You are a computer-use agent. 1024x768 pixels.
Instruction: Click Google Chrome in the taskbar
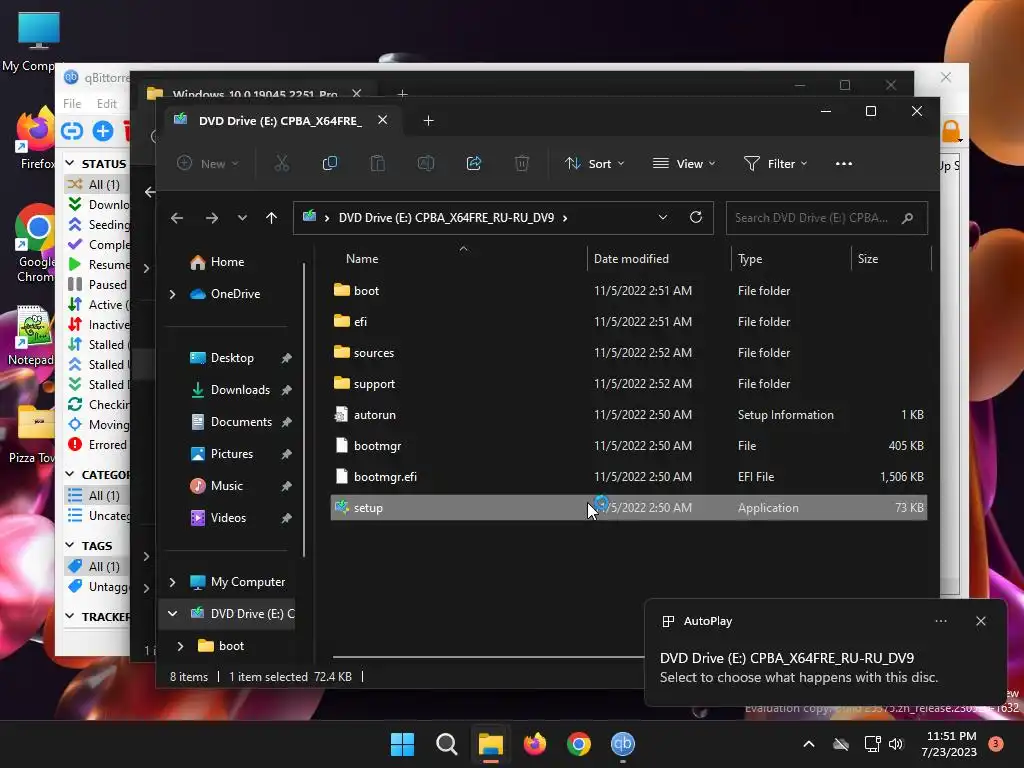(579, 744)
